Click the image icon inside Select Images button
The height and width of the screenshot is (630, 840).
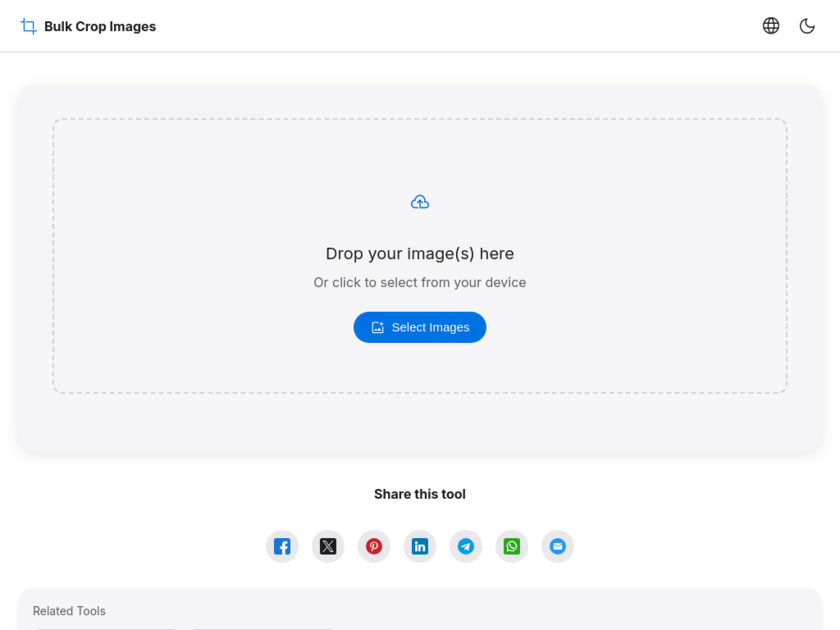click(378, 327)
